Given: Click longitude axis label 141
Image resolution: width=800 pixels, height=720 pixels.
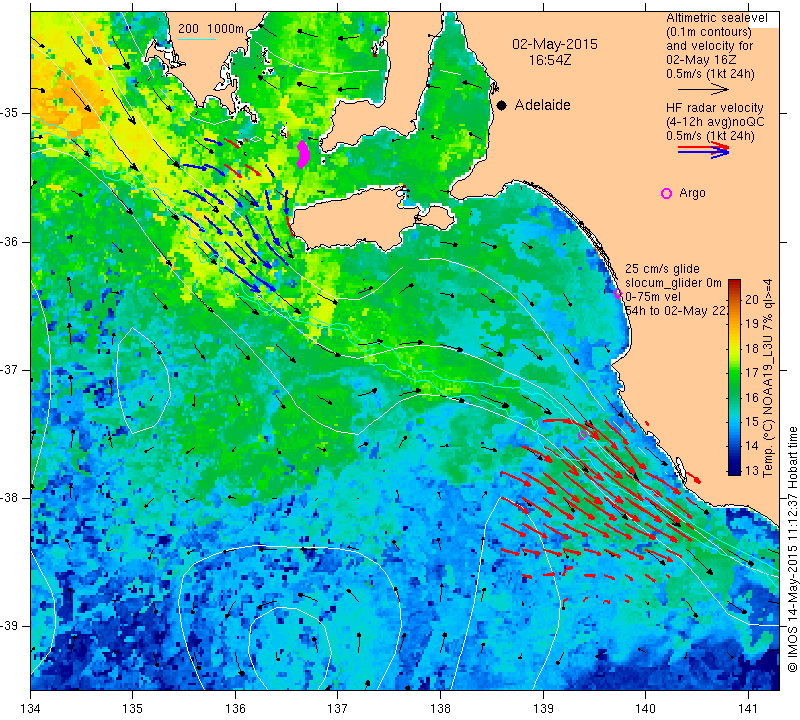Looking at the screenshot, I should coord(748,708).
